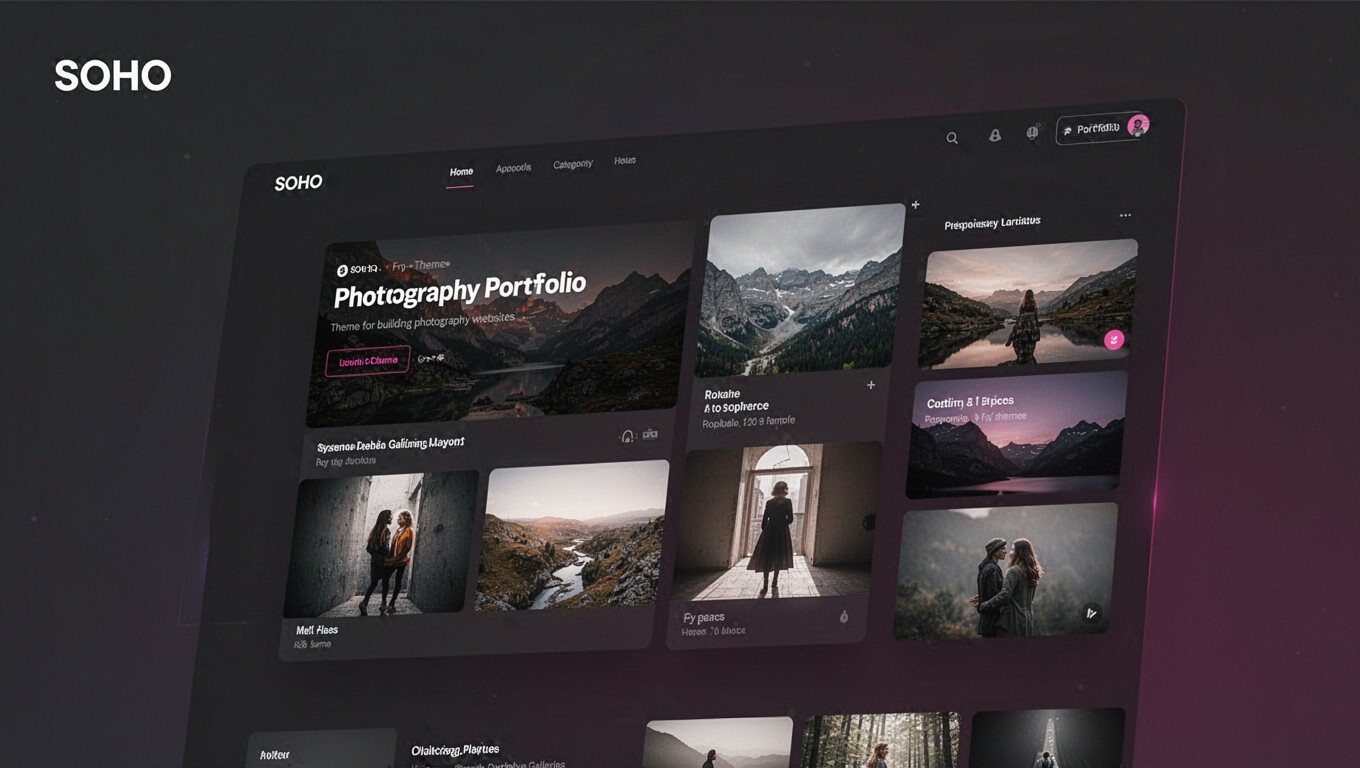
Task: Open the Category tab in navigation
Action: [573, 164]
